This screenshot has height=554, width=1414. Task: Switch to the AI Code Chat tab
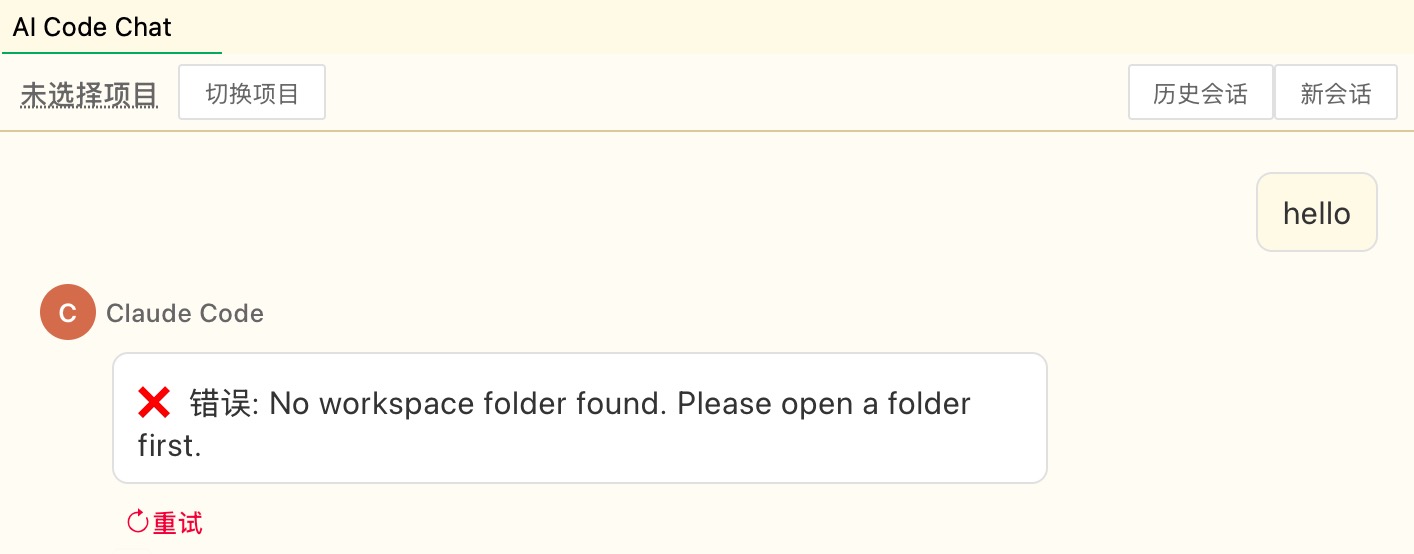coord(92,27)
